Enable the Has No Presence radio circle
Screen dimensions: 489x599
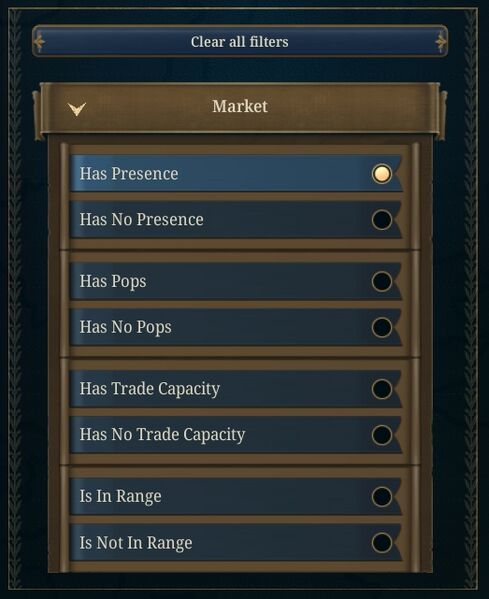pyautogui.click(x=382, y=220)
